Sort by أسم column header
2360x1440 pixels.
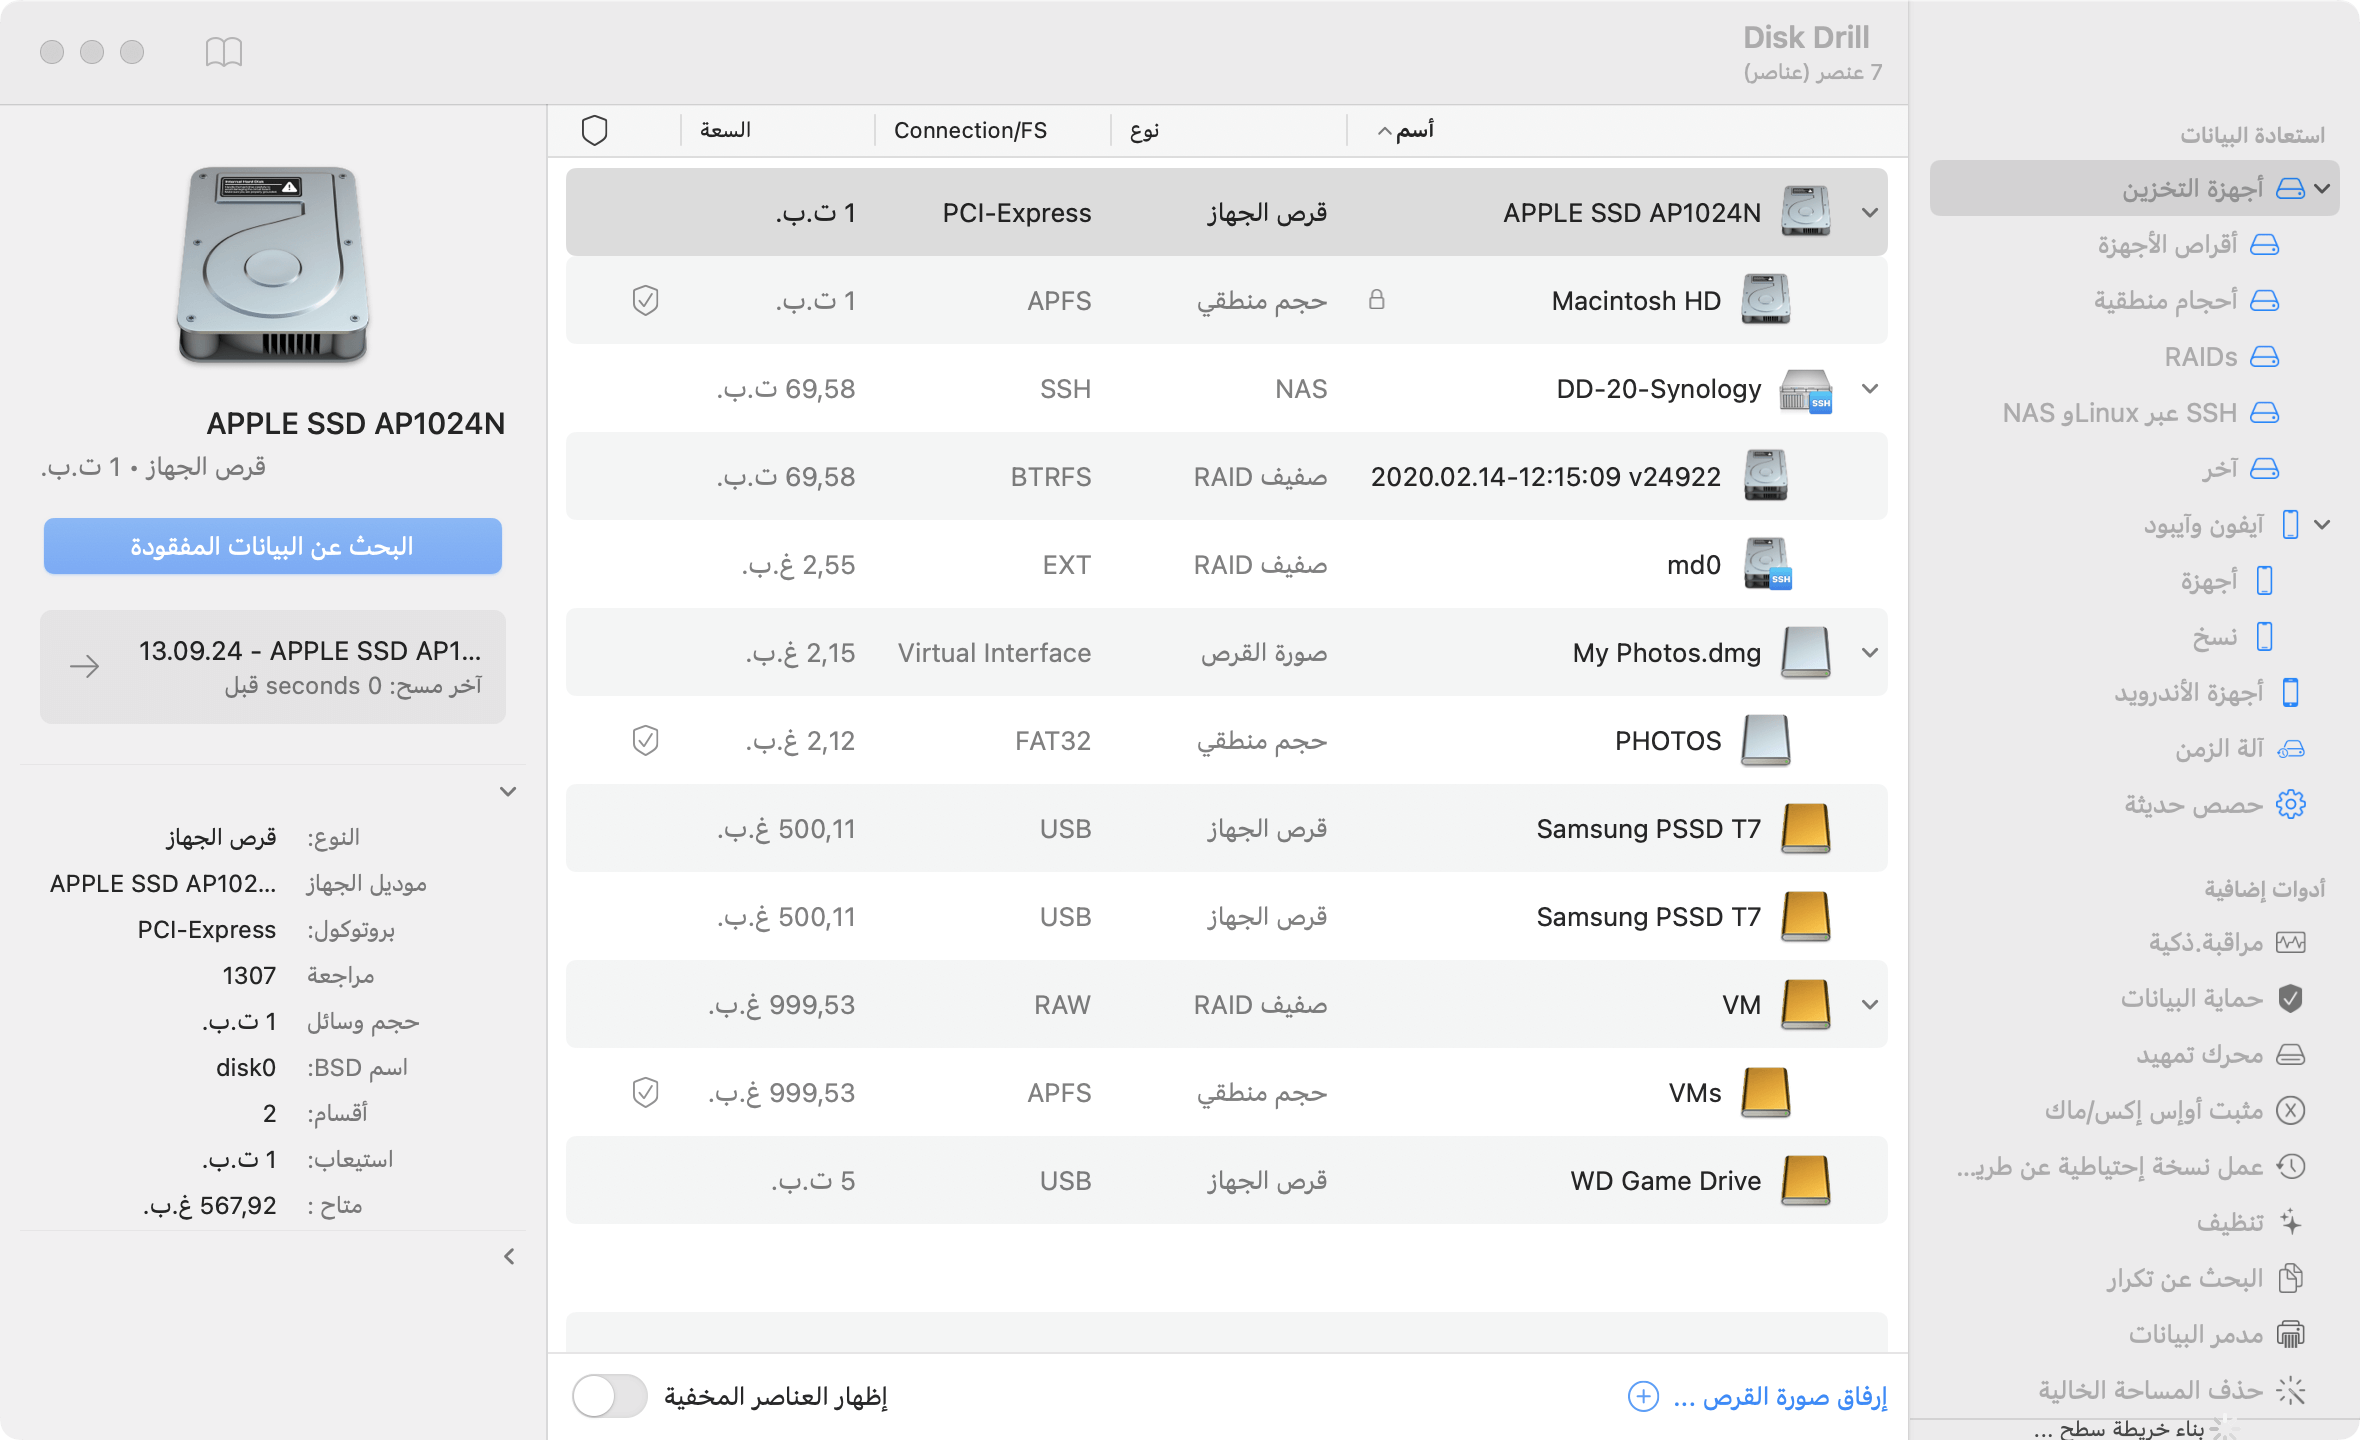pos(1415,130)
